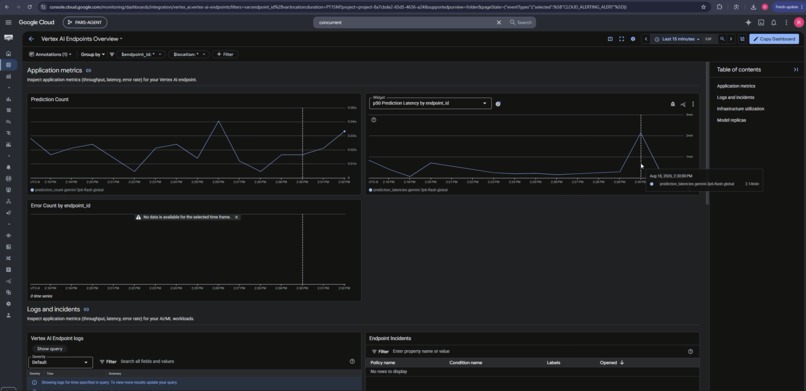Jump to Logs and incidents in contents
The image size is (806, 391).
pos(736,98)
